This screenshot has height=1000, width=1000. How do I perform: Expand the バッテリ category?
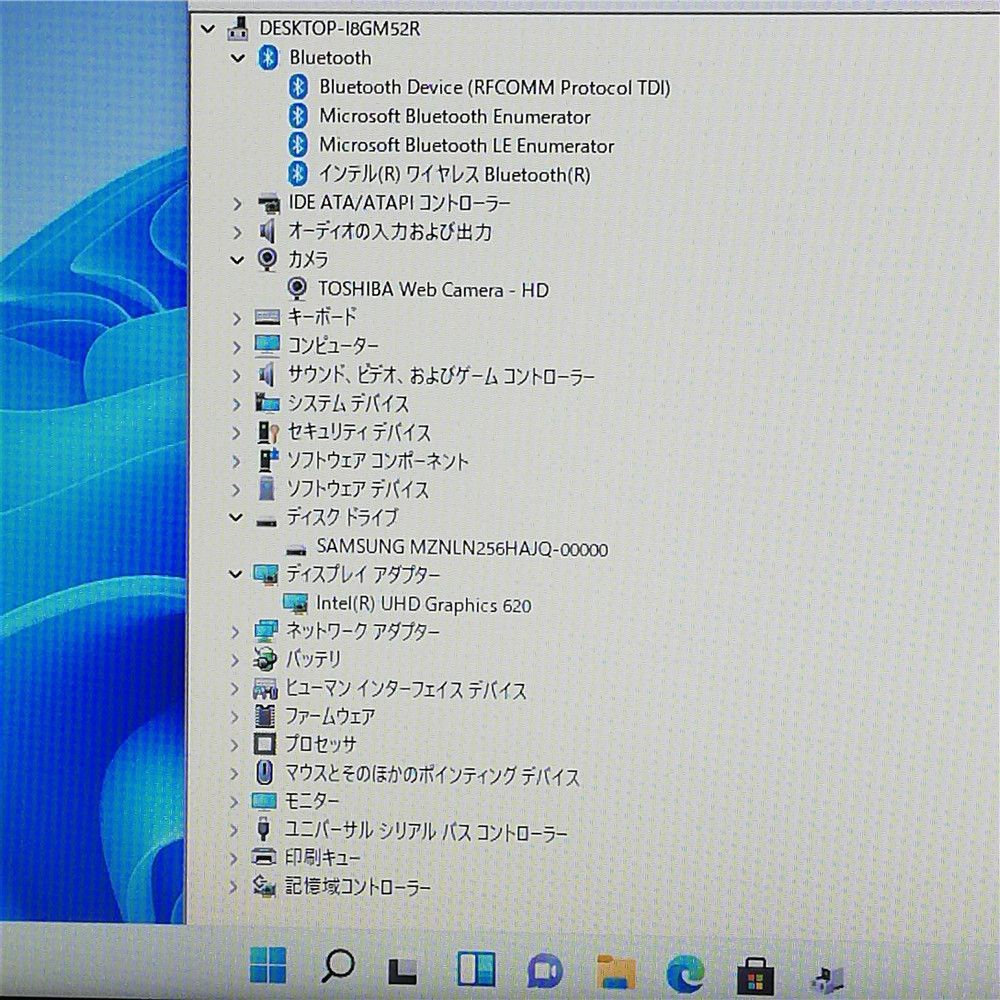coord(235,660)
